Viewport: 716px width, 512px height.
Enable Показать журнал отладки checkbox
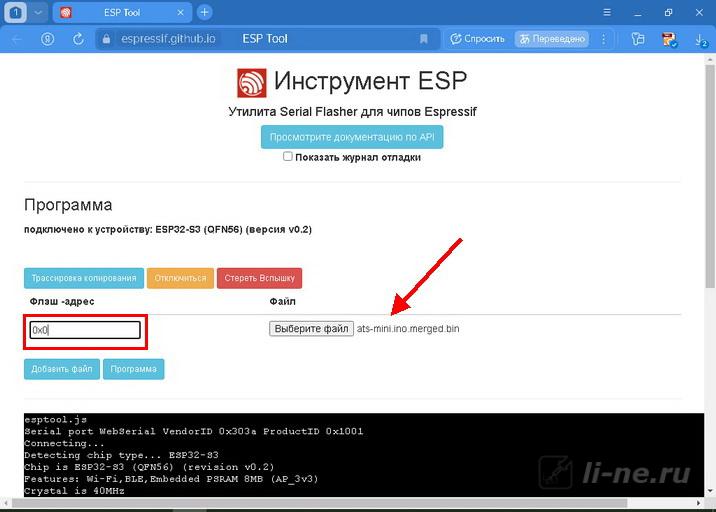[288, 156]
